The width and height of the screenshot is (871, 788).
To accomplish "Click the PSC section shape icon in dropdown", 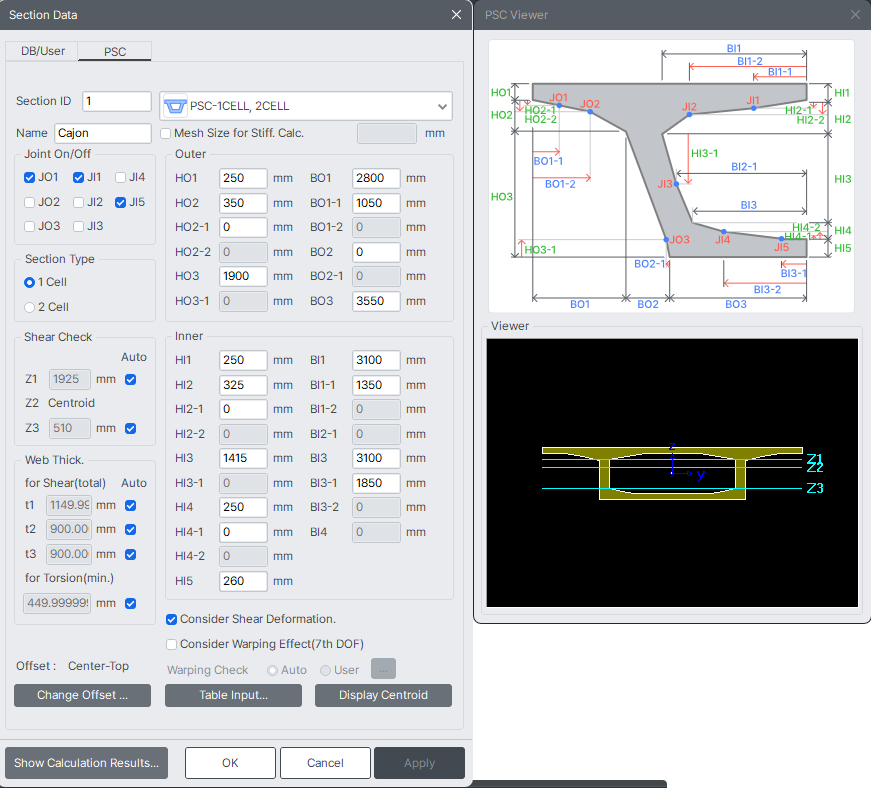I will [x=174, y=106].
